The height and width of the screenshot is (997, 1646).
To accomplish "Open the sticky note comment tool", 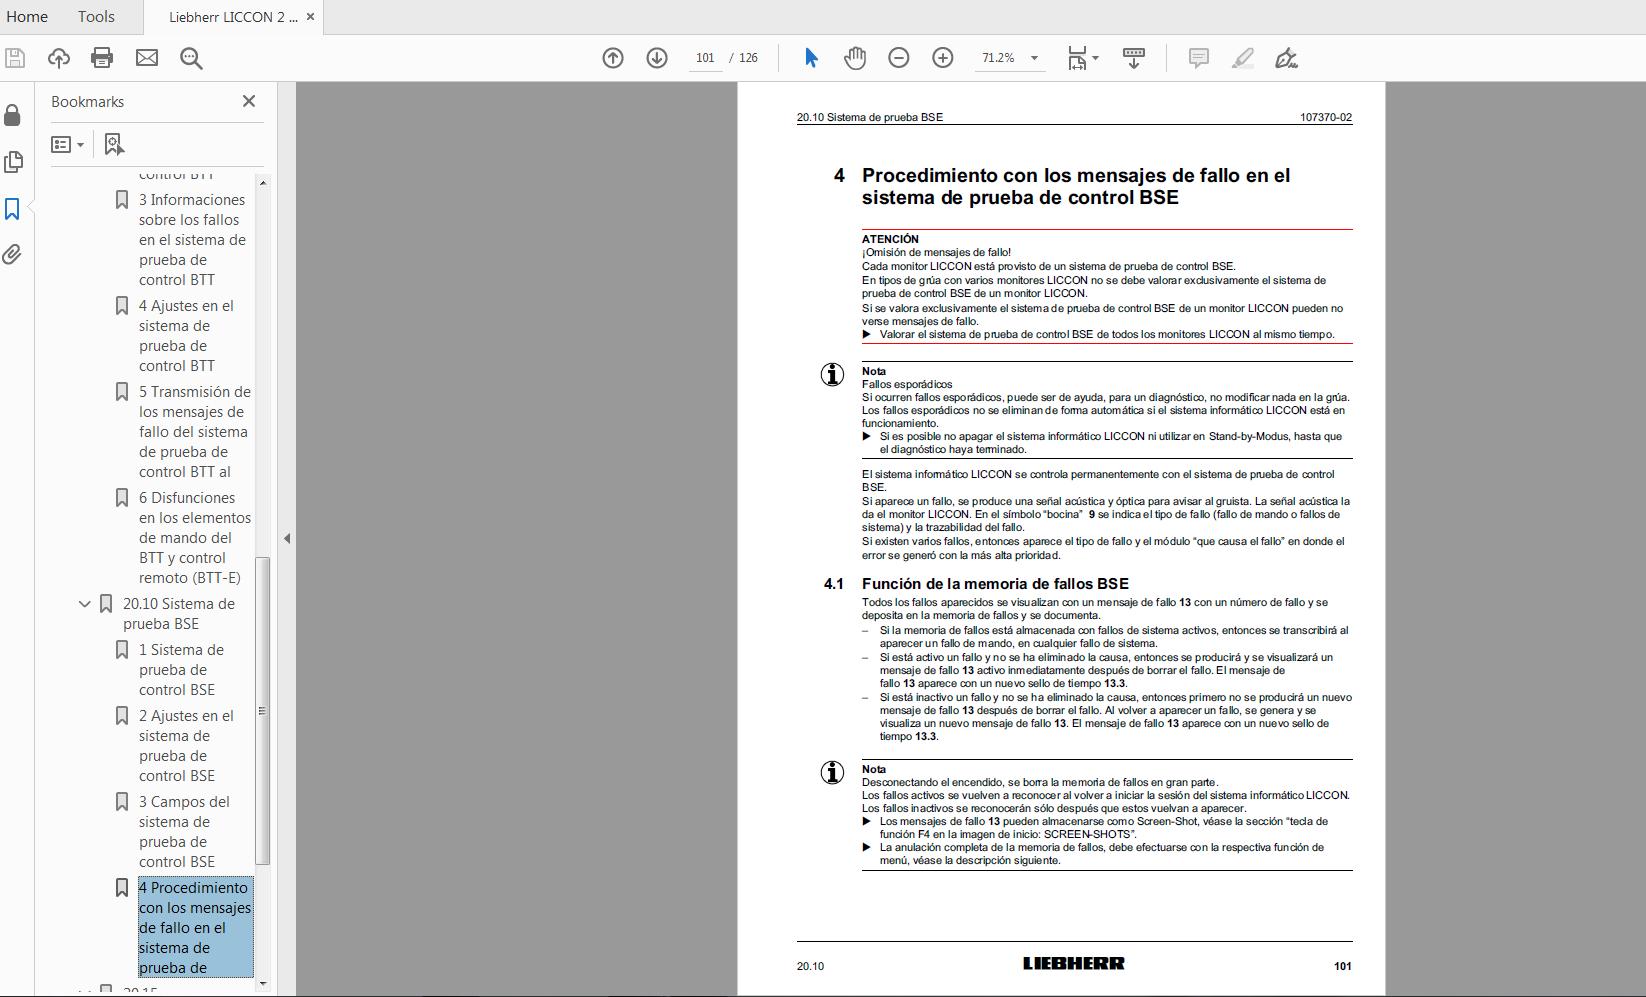I will click(1197, 58).
